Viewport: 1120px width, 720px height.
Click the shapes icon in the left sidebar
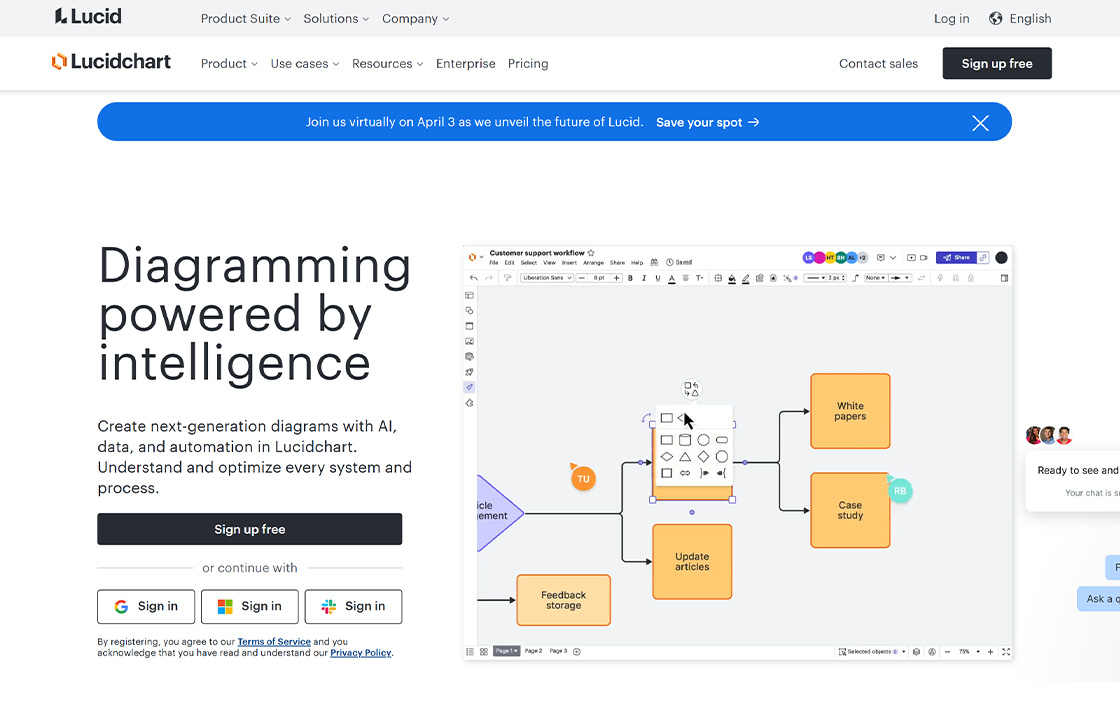pyautogui.click(x=469, y=311)
